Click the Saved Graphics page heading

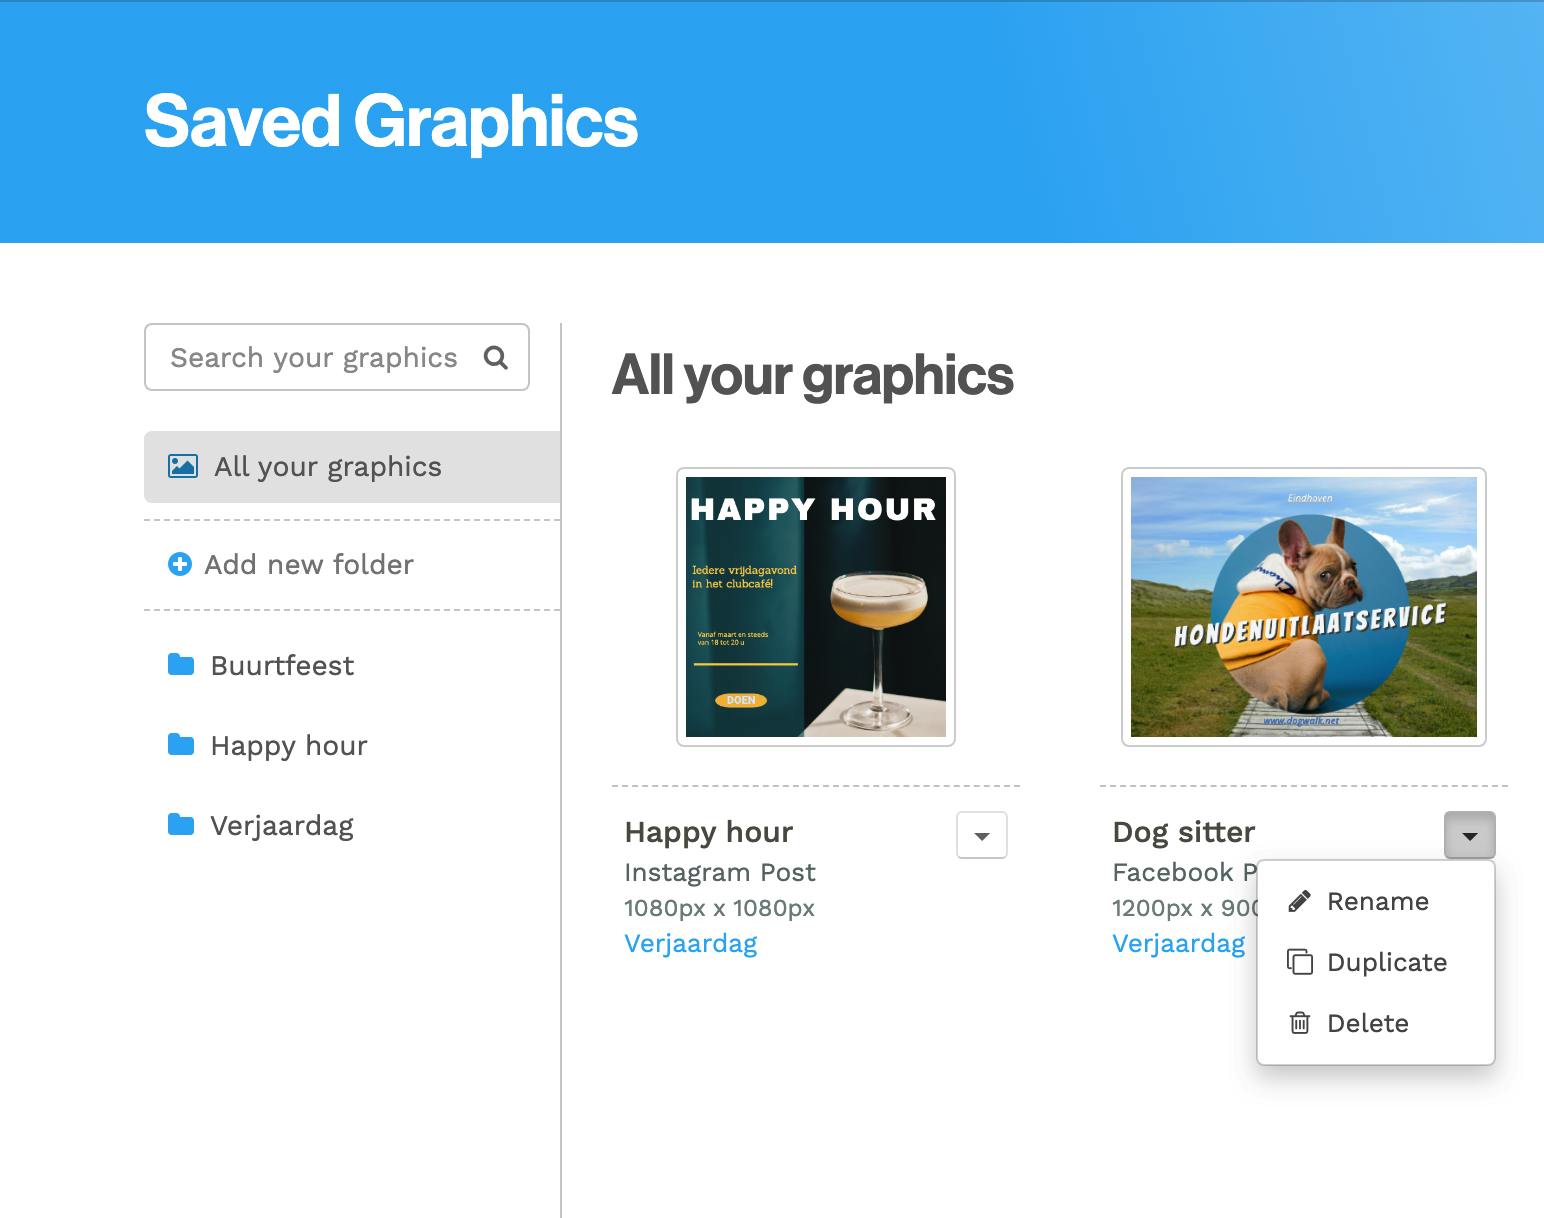(x=391, y=121)
